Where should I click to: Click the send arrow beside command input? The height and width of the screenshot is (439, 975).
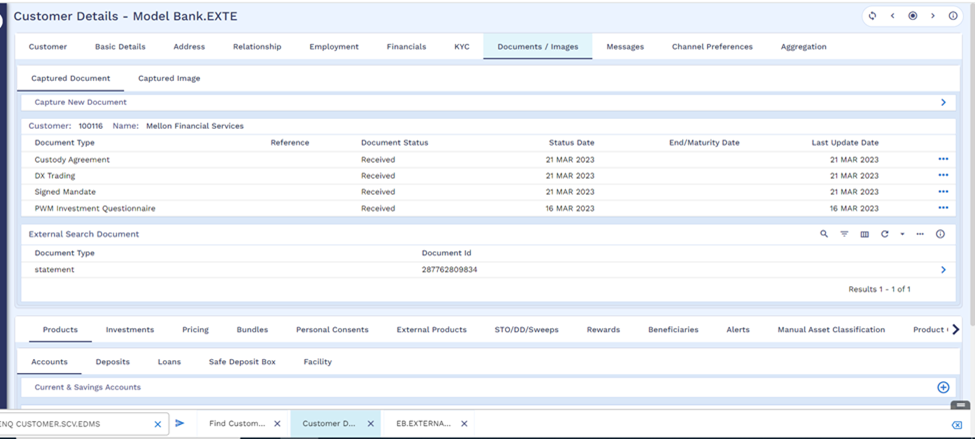click(x=180, y=423)
